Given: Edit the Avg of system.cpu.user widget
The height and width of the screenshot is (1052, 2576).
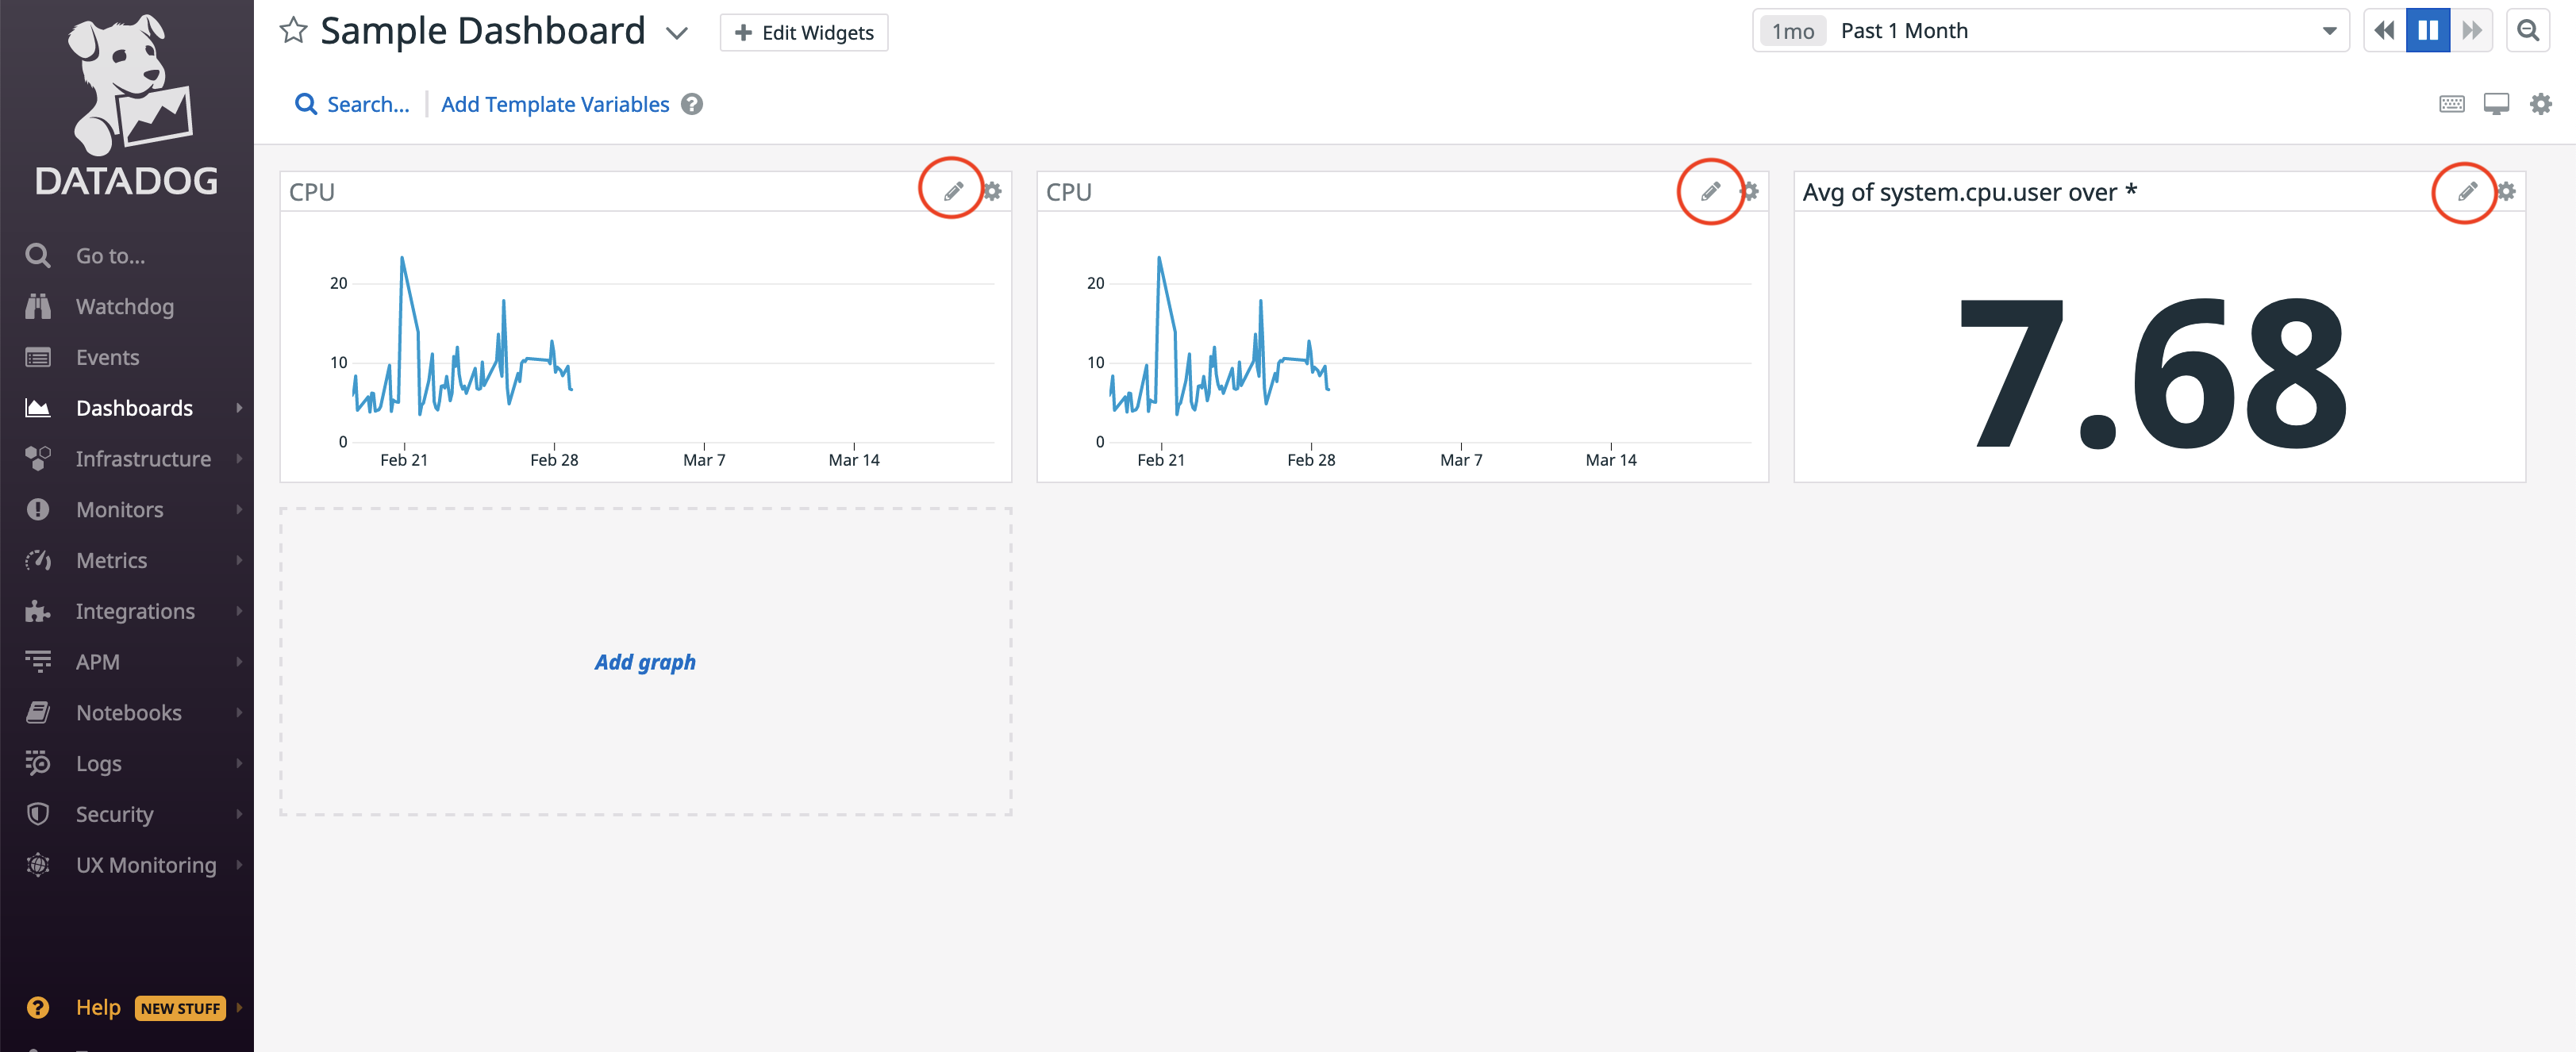Looking at the screenshot, I should [2467, 190].
